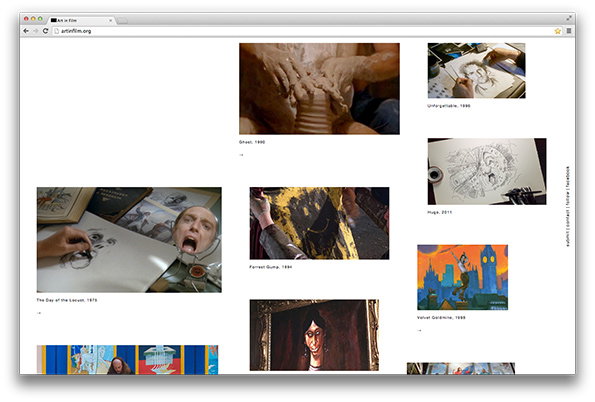
Task: Click the arrow beneath the Velvet Goldmine caption
Action: pos(419,331)
